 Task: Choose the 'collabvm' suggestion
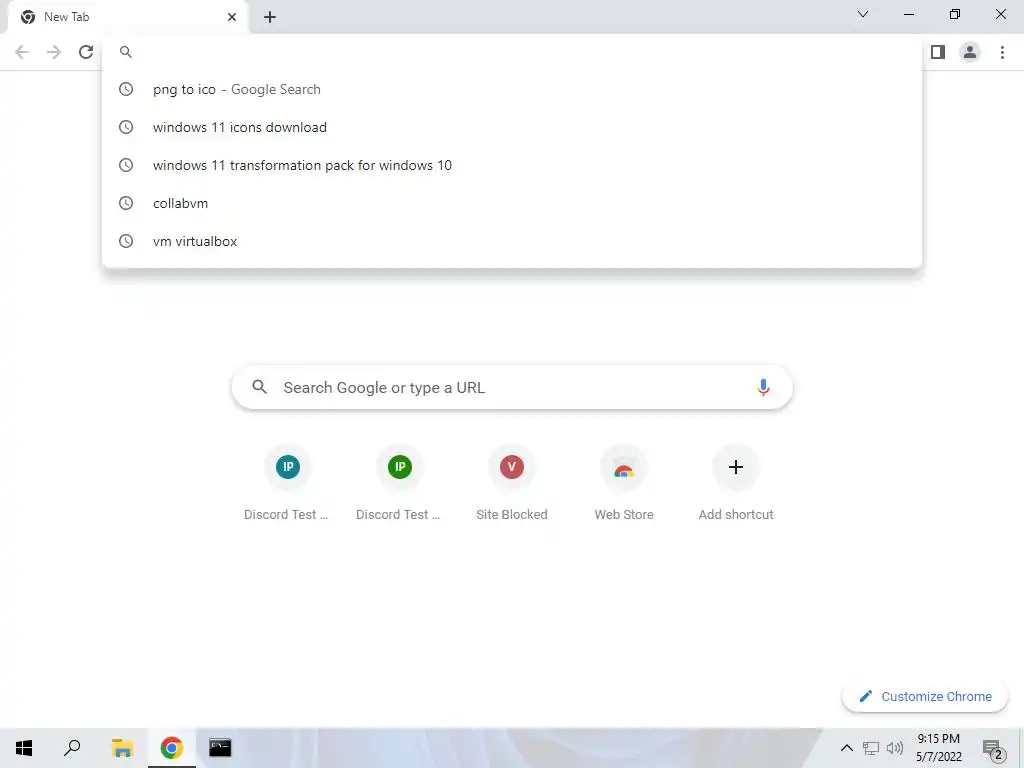click(x=511, y=203)
